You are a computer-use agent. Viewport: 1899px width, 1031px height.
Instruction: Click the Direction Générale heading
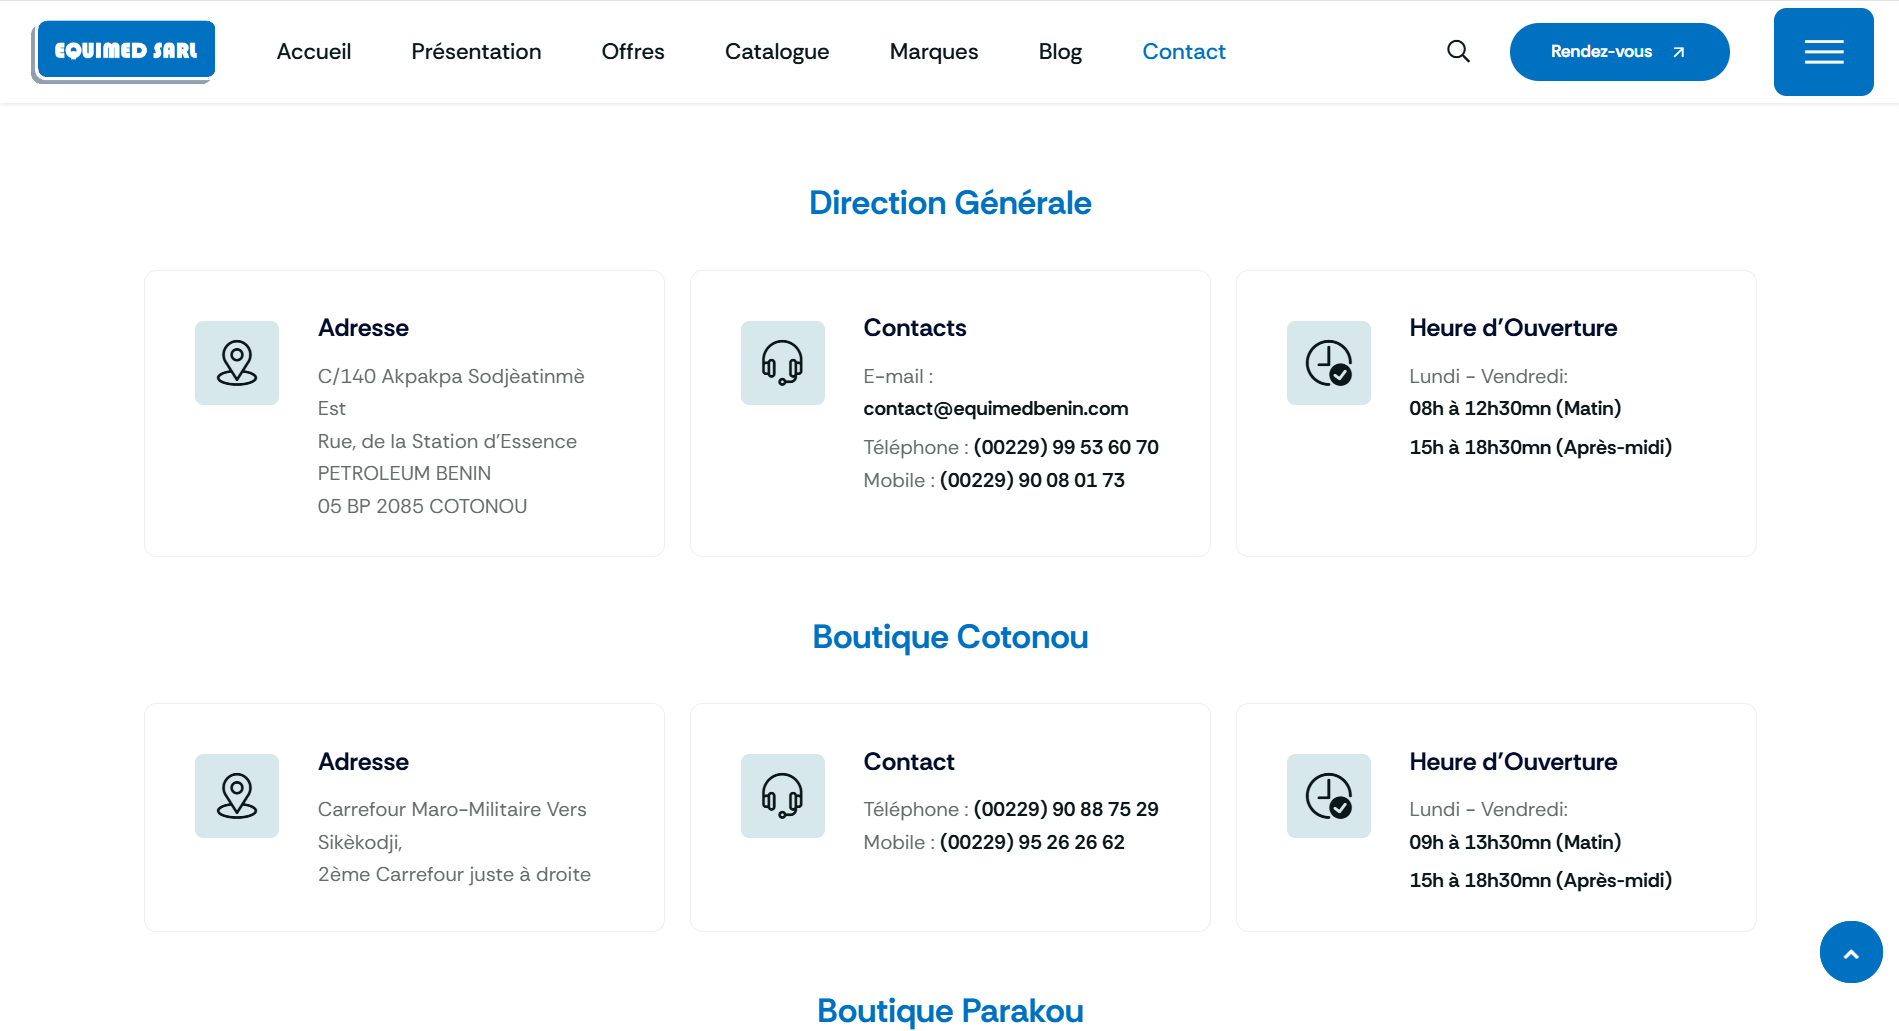(950, 203)
